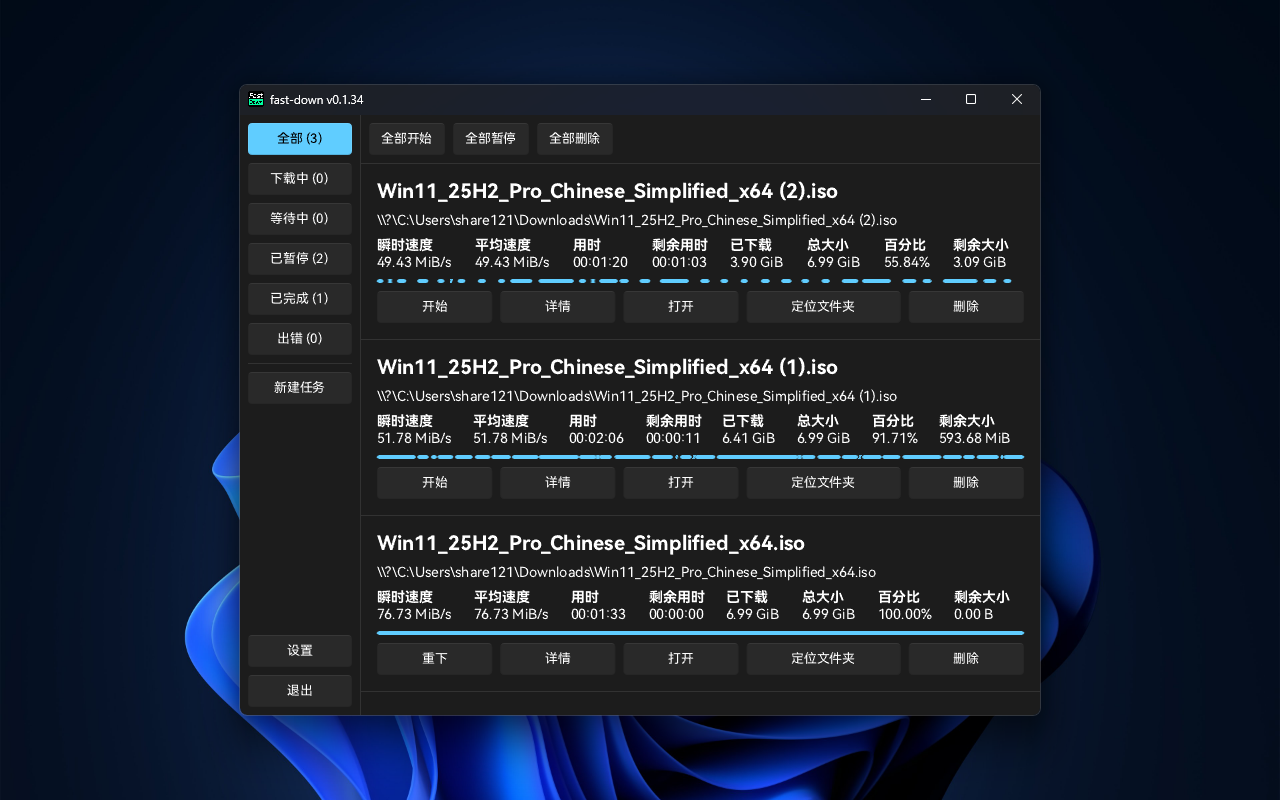
Task: Click the progress bar of x64 (2).iso
Action: pyautogui.click(x=700, y=281)
